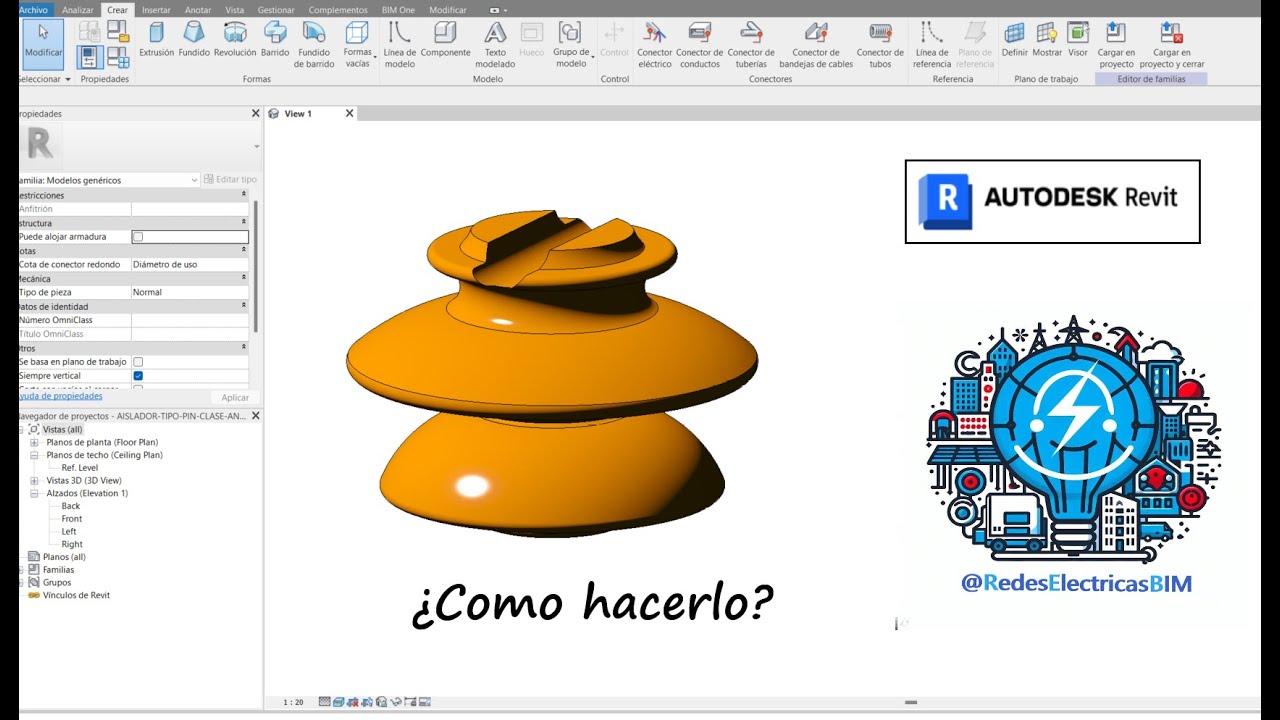Collapse the Mecánica properties section
This screenshot has width=1280, height=720.
[x=244, y=278]
